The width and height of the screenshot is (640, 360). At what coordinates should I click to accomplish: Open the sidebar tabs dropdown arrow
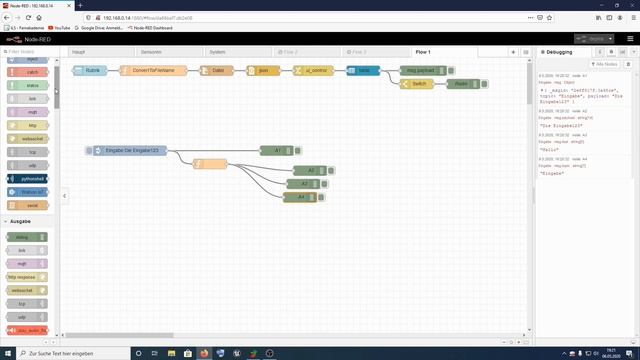pyautogui.click(x=633, y=52)
